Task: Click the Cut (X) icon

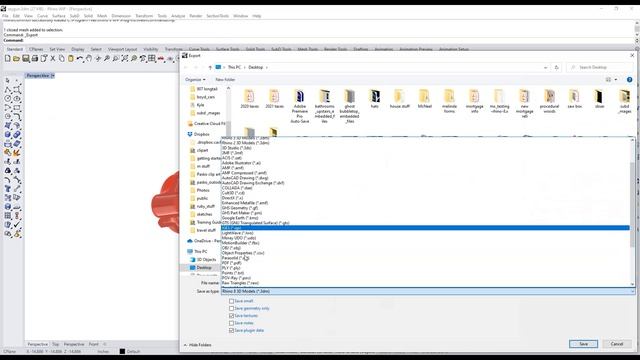Action: pyautogui.click(x=53, y=59)
